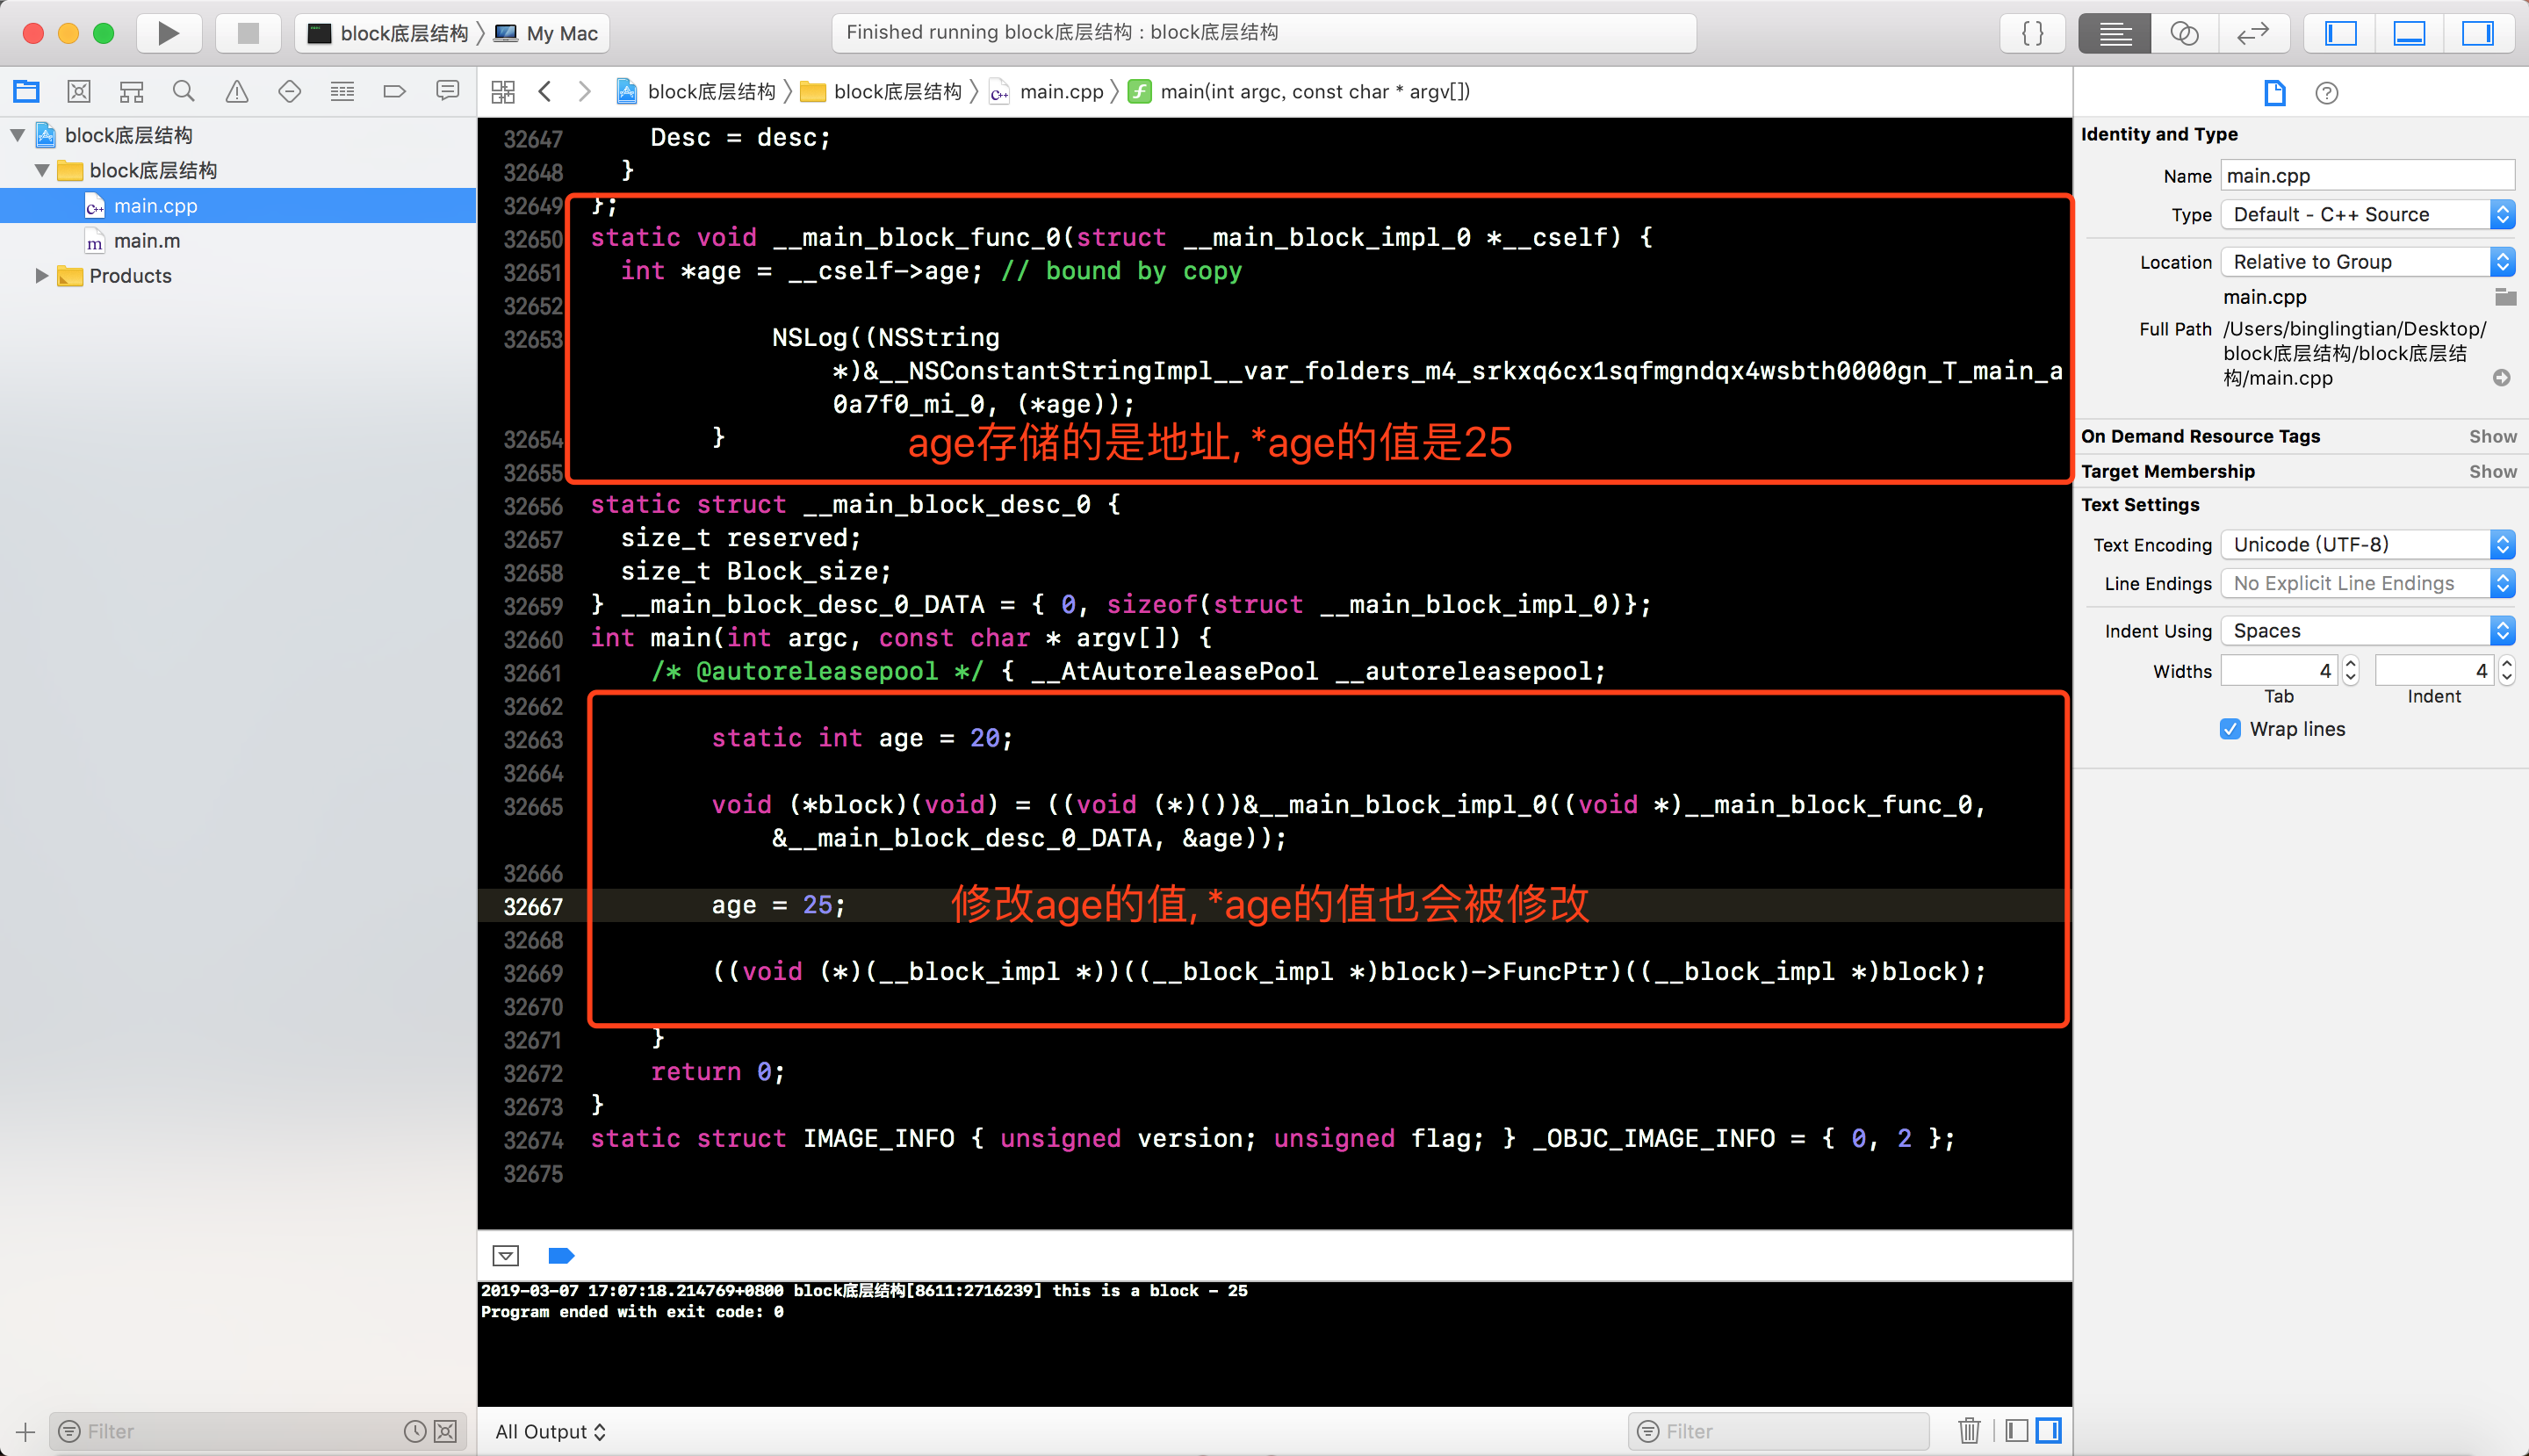Toggle the Wrap lines checkbox
The width and height of the screenshot is (2529, 1456).
point(2230,729)
